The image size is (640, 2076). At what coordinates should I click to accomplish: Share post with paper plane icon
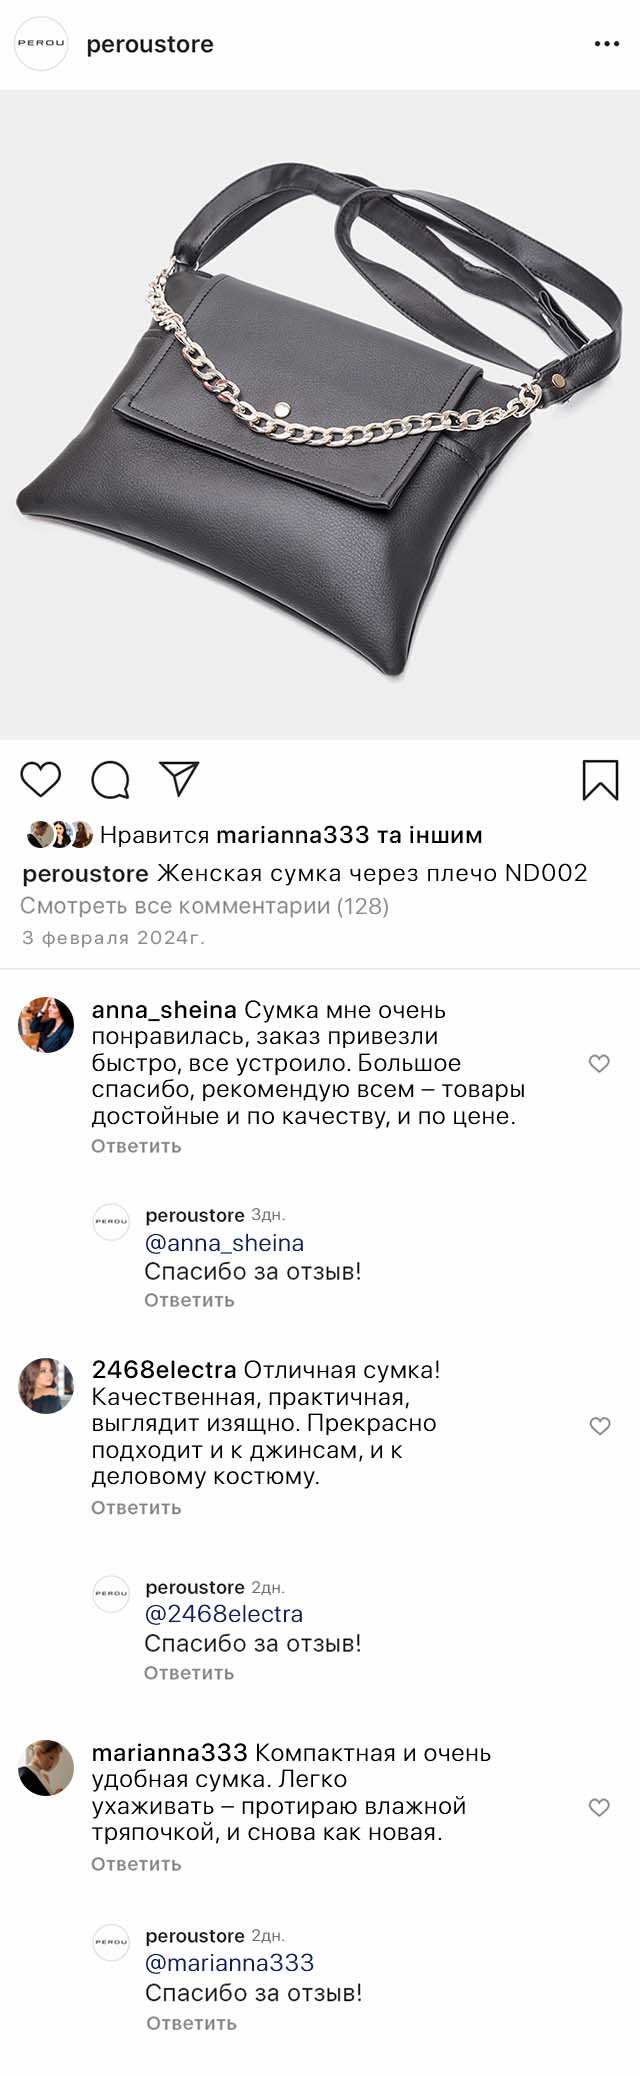click(180, 778)
